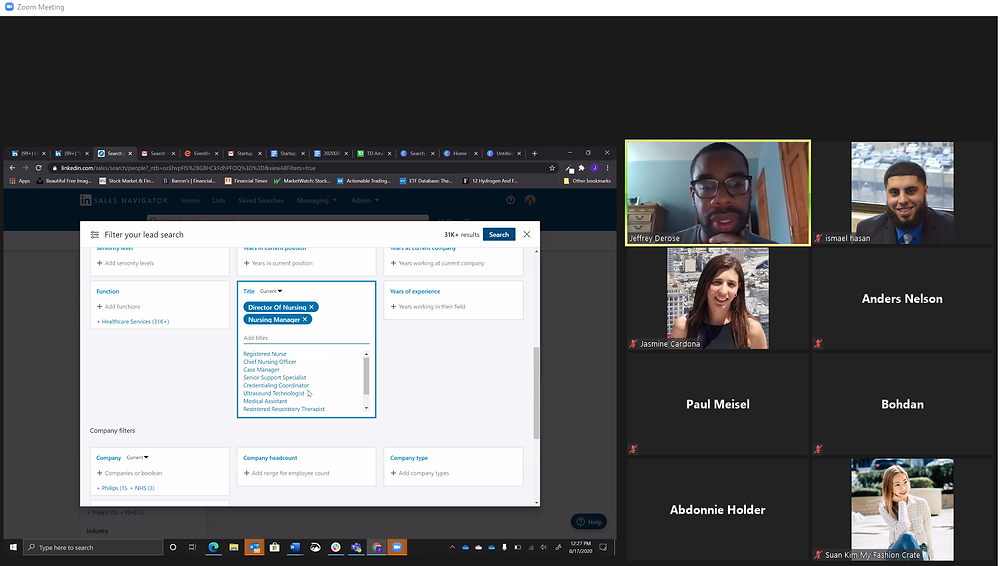Click the Add titles input field
Screen dimensions: 1000x566
[306, 338]
